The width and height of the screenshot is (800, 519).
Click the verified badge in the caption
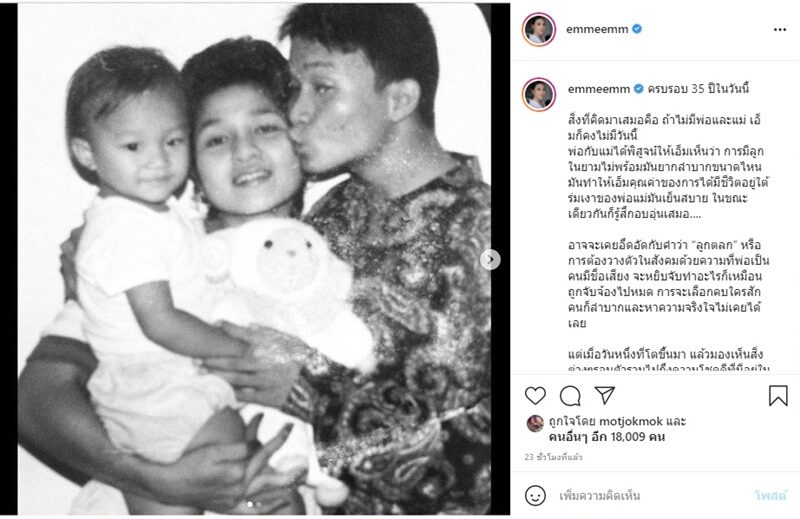point(638,89)
